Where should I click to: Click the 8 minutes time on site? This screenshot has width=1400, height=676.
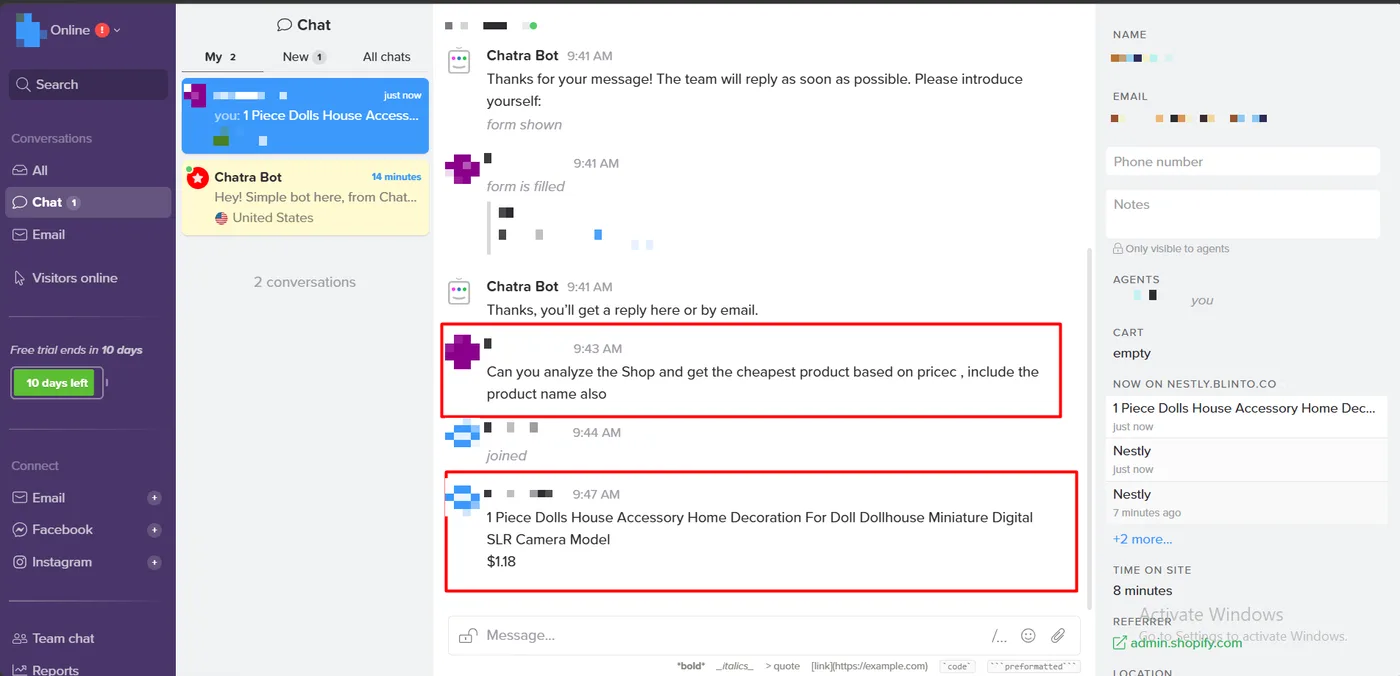[x=1142, y=591]
